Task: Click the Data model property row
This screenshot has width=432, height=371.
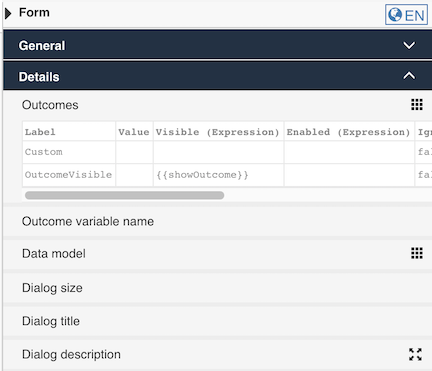Action: 217,254
